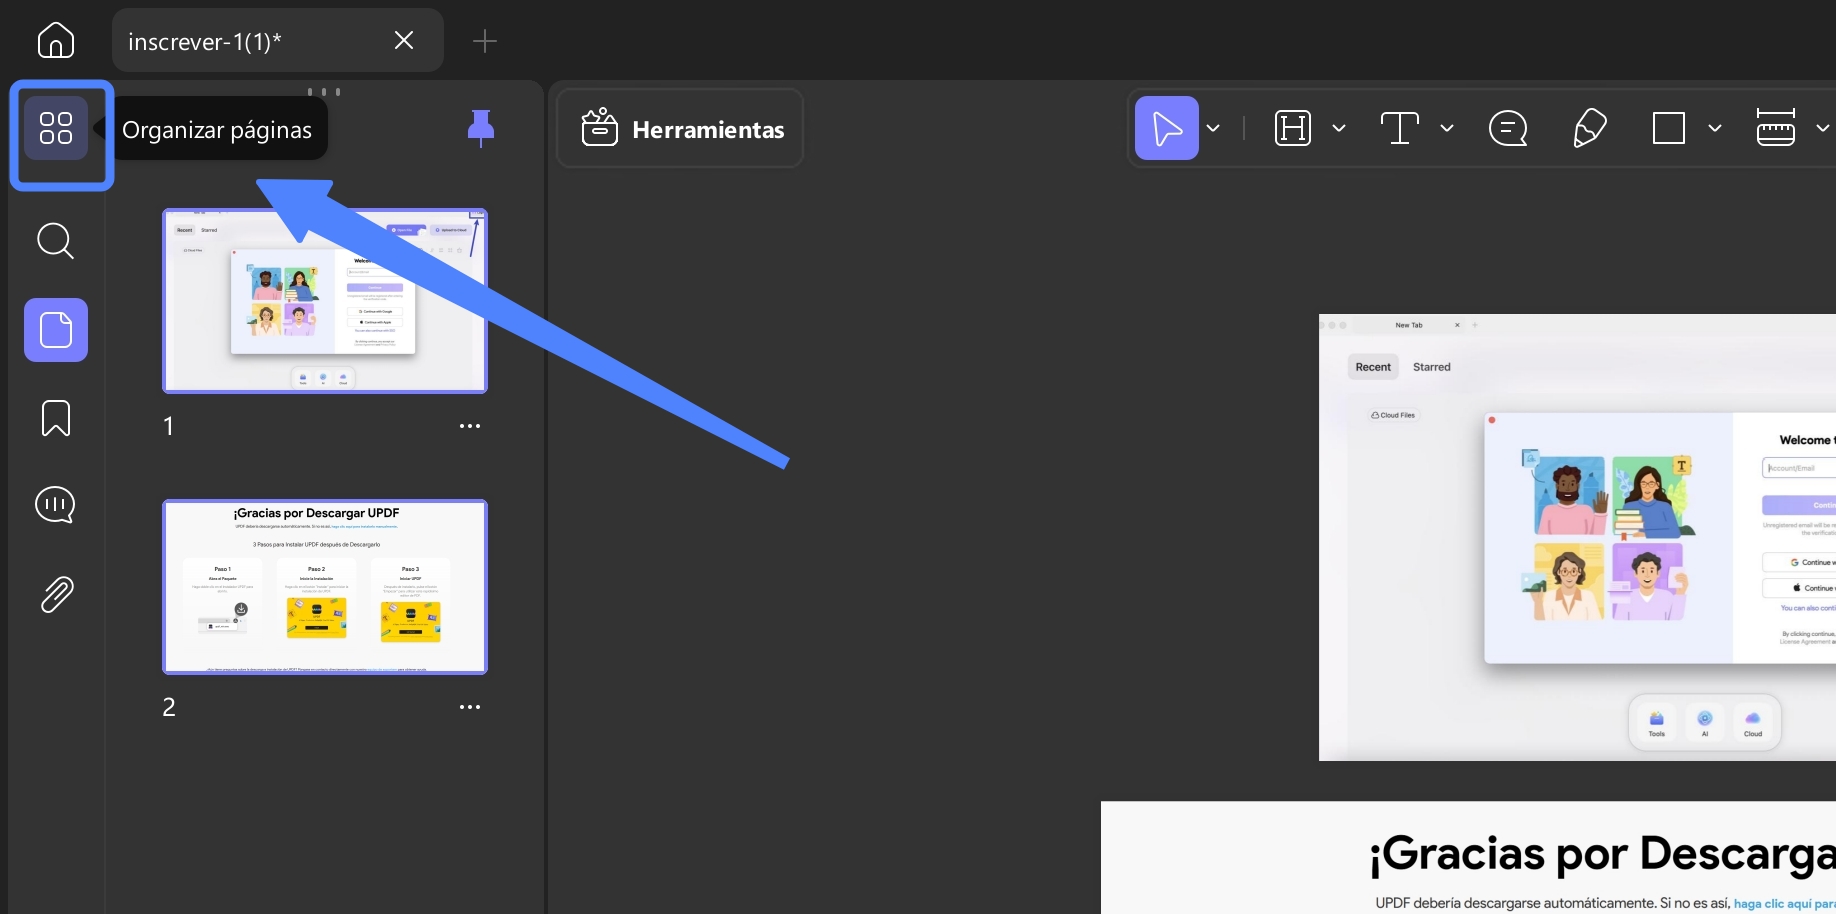Click the "¡Gracias por Descarga" heading in document
The width and height of the screenshot is (1836, 914).
click(x=1602, y=854)
